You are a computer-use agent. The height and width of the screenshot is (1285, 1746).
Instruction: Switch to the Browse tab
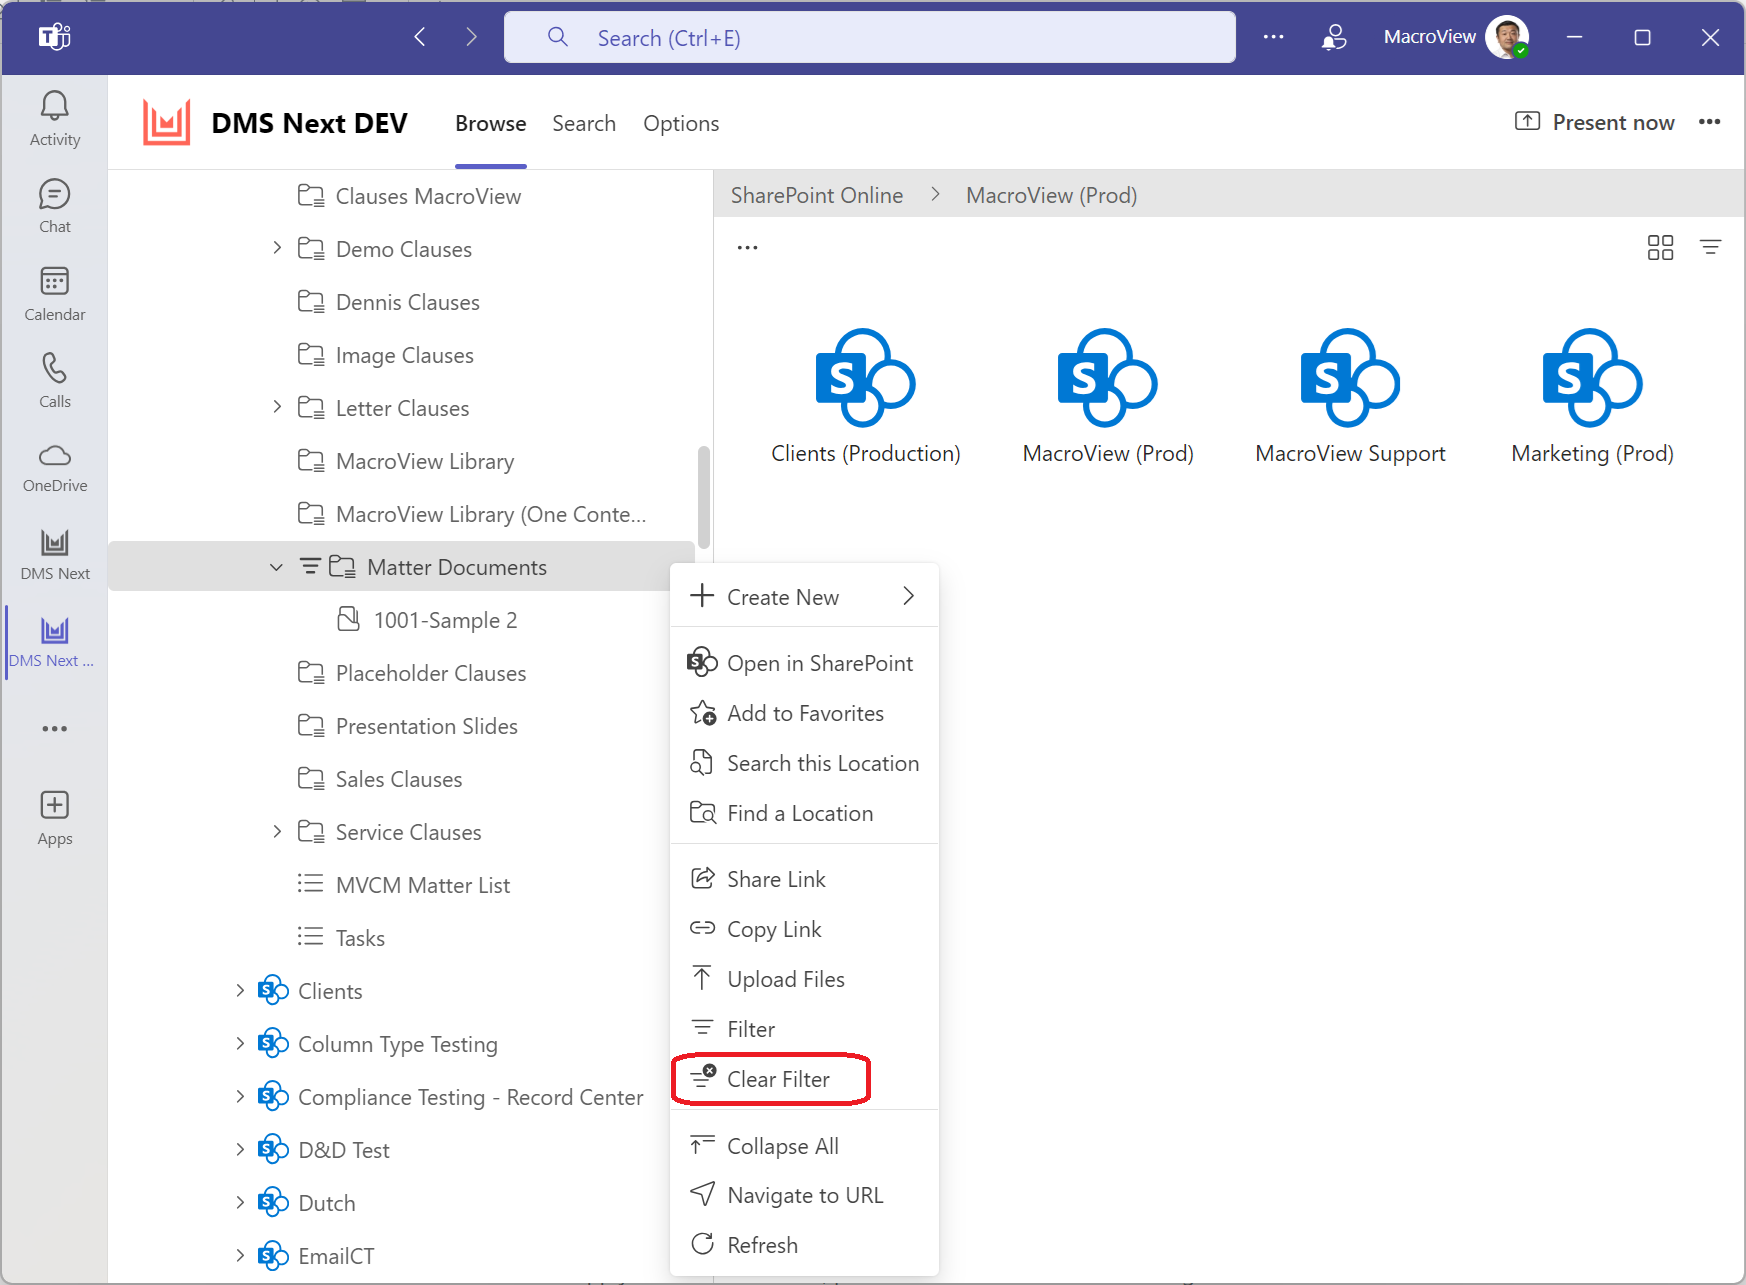pyautogui.click(x=490, y=123)
